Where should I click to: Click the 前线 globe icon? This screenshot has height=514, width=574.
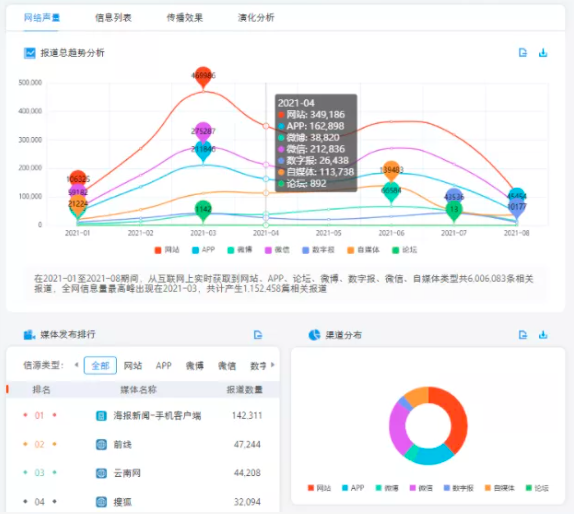pos(101,444)
